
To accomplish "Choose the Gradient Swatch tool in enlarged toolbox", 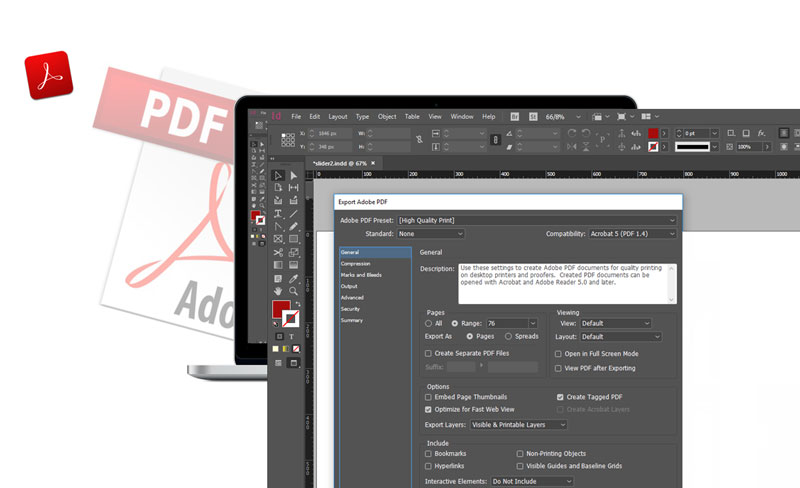I will tap(278, 265).
